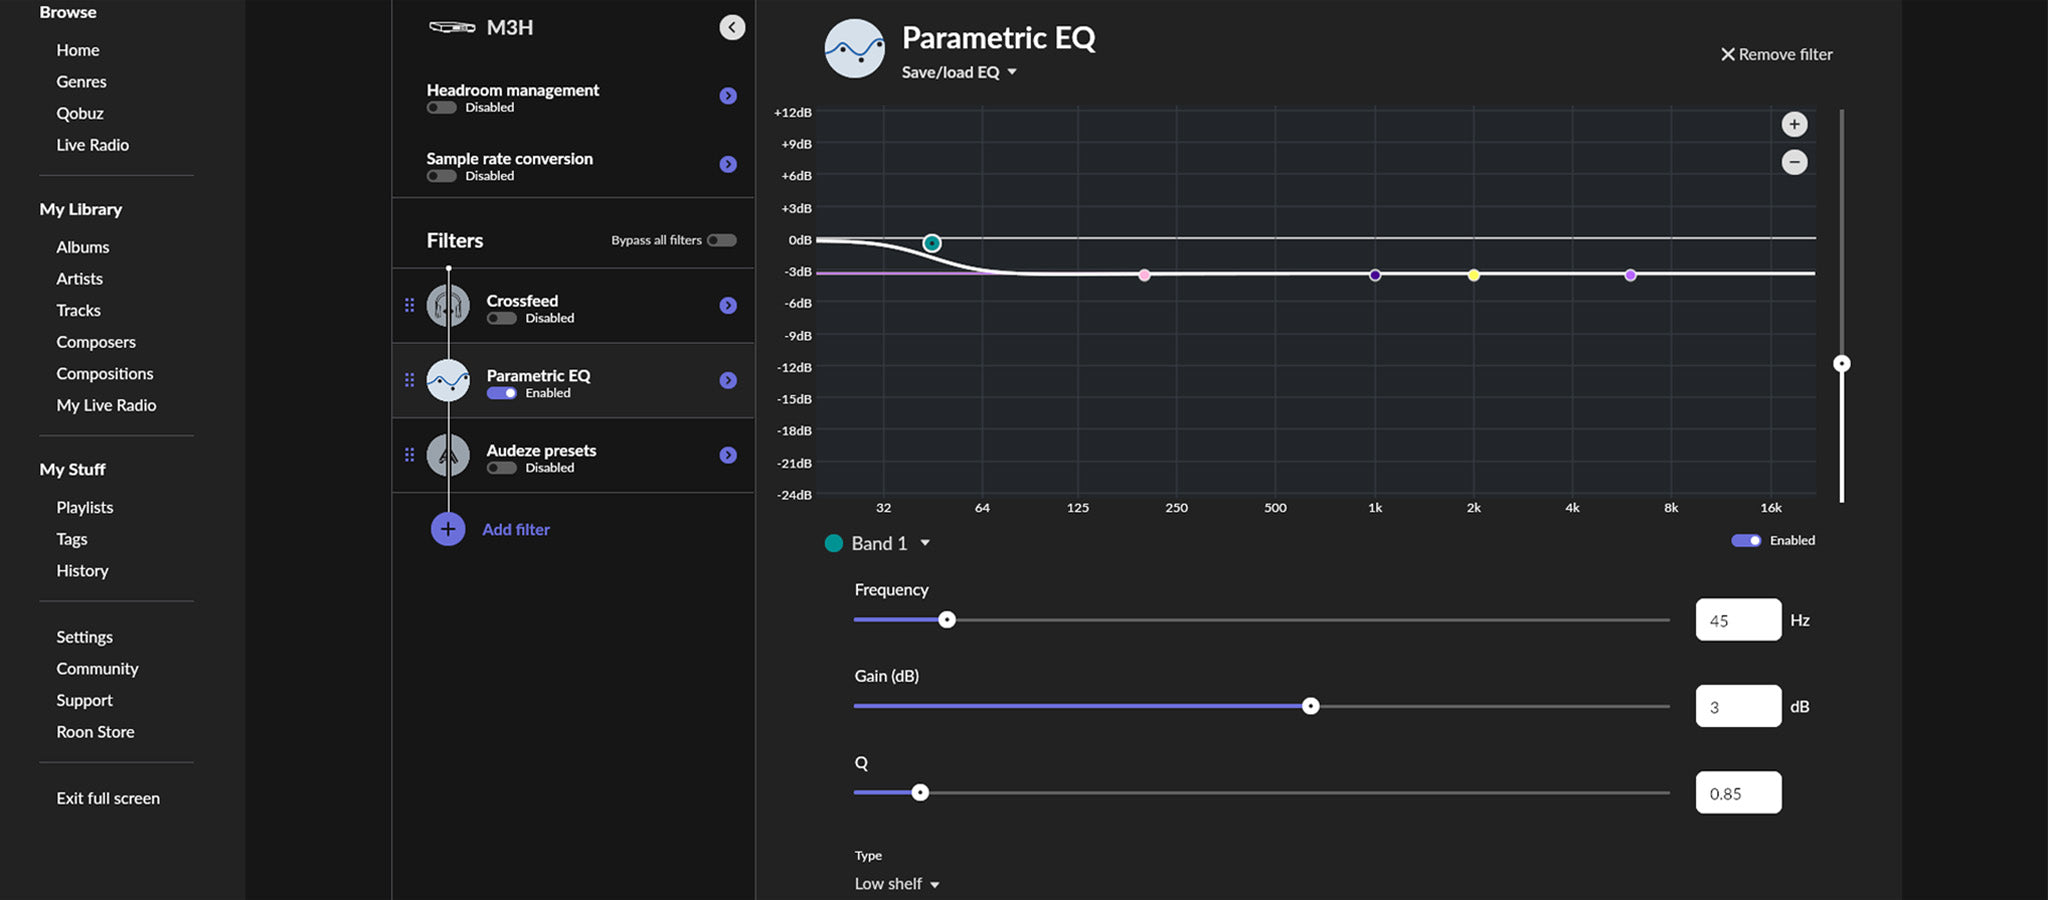Select the teal band 1 node on graph
The height and width of the screenshot is (900, 2048).
(932, 243)
